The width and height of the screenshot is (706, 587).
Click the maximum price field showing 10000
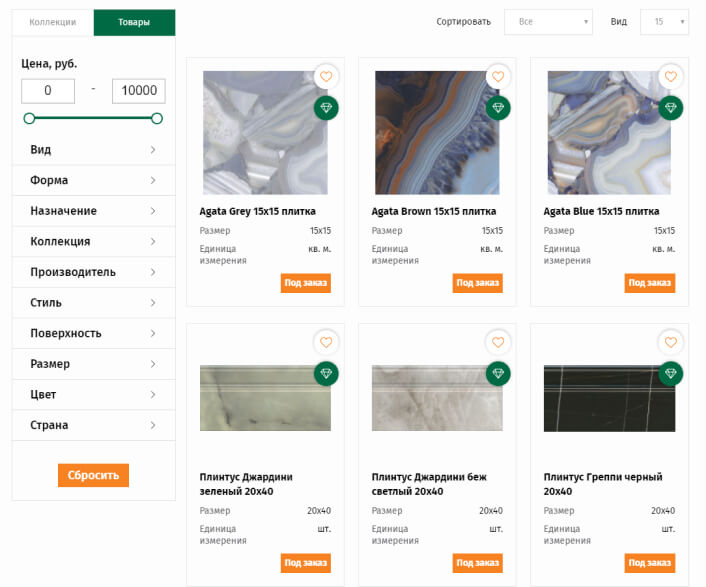tap(139, 91)
